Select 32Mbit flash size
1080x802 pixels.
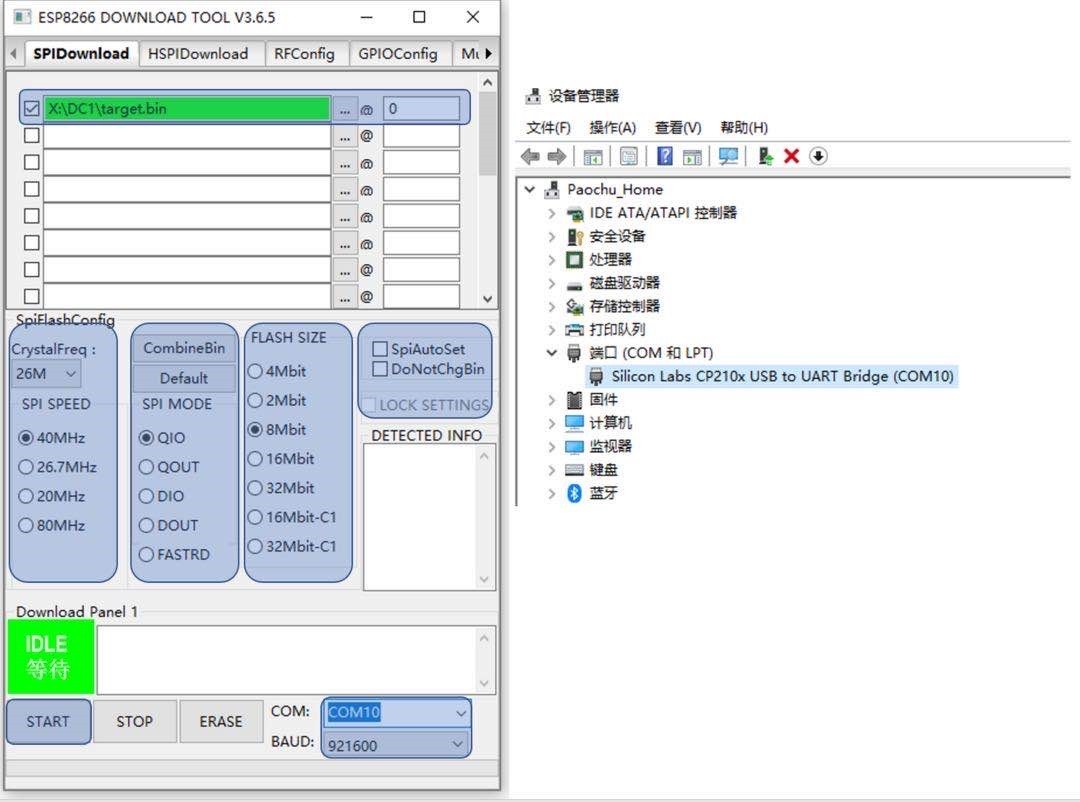pyautogui.click(x=256, y=488)
